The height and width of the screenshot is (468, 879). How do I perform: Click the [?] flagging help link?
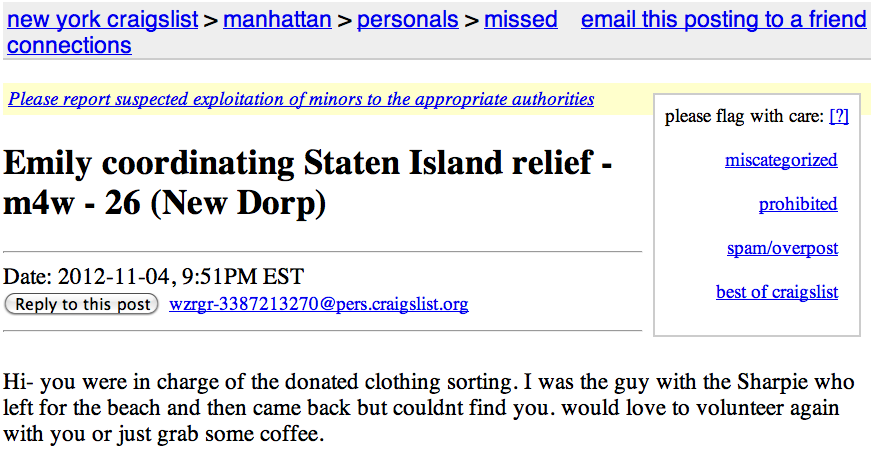(839, 116)
